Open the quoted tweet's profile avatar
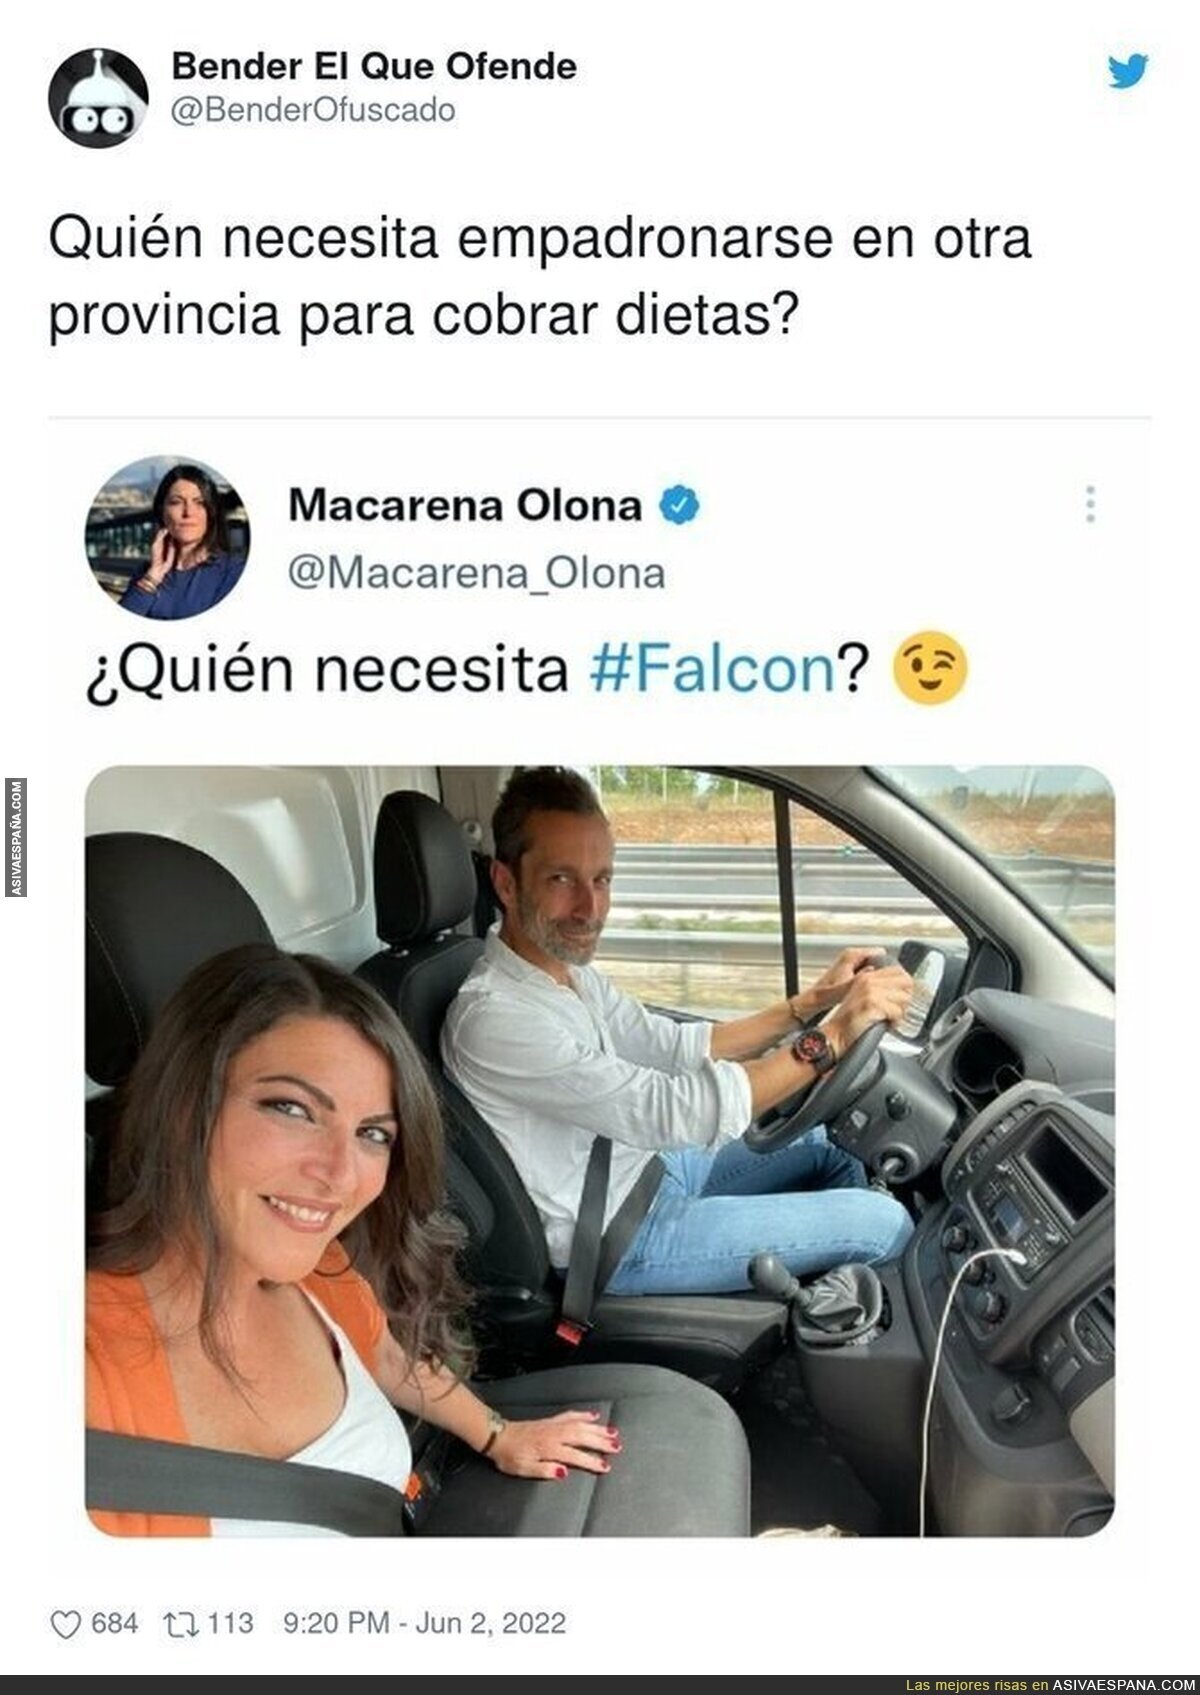Viewport: 1200px width, 1695px height. [x=166, y=539]
